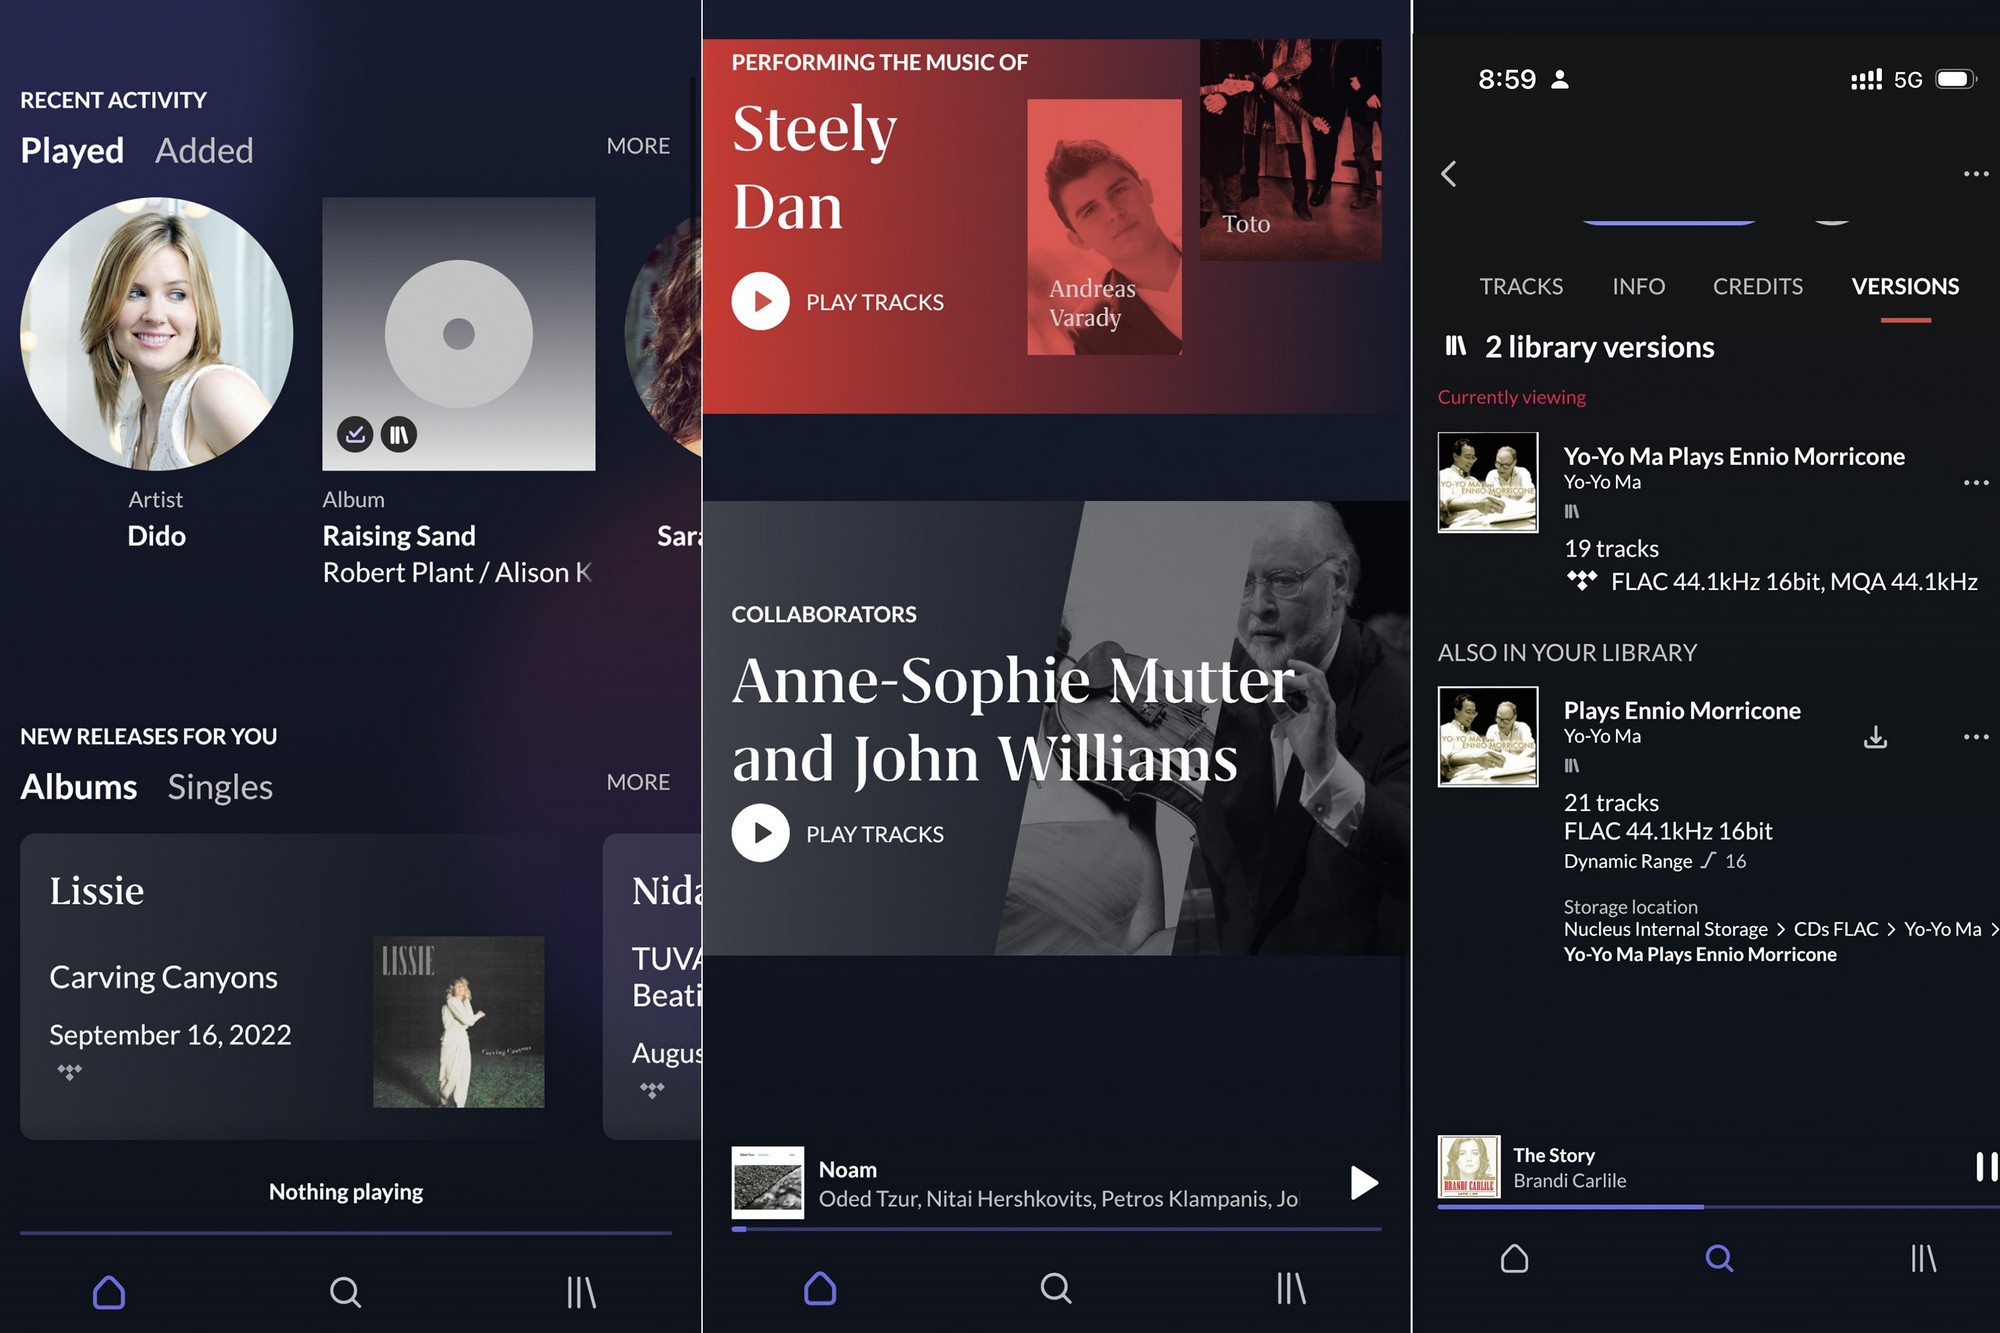Tap the back chevron on the Versions screen
The image size is (2000, 1333).
pyautogui.click(x=1449, y=173)
